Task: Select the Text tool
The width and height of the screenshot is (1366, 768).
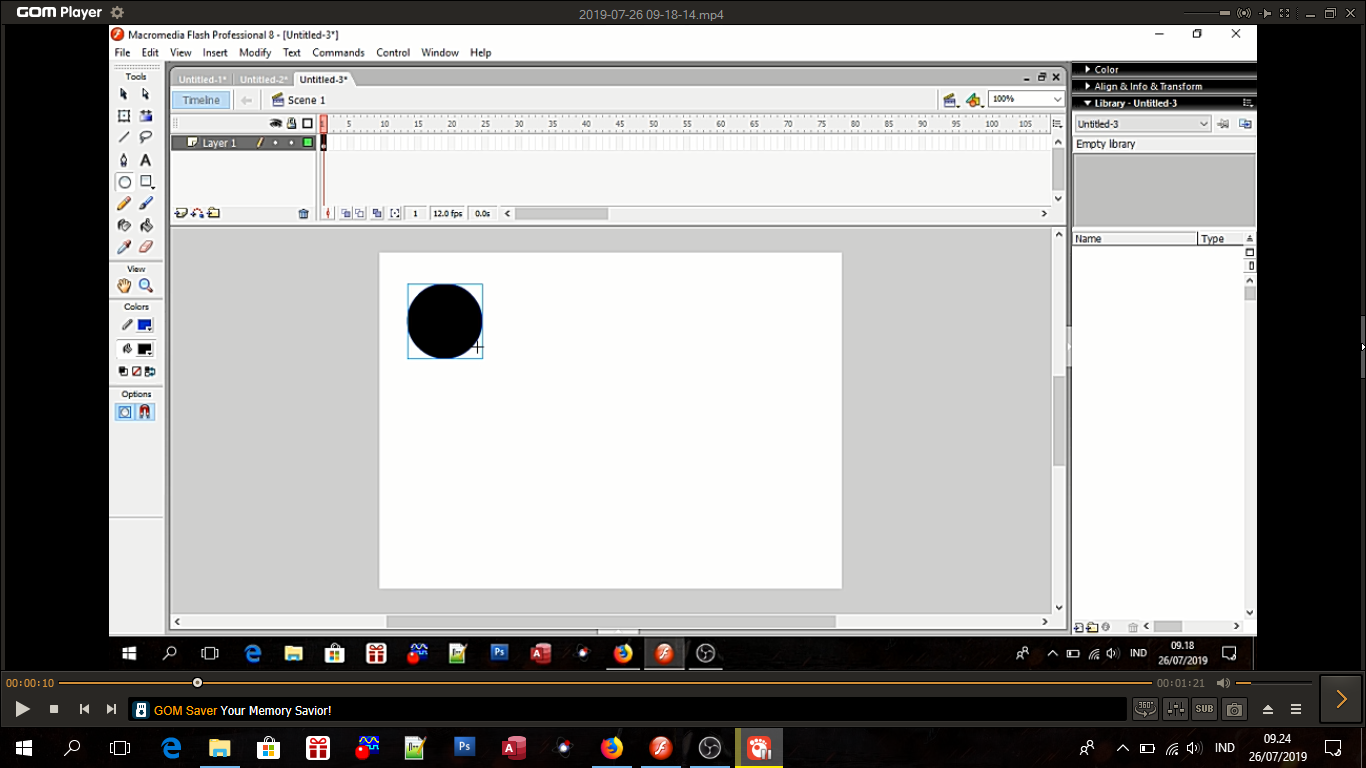Action: coord(146,160)
